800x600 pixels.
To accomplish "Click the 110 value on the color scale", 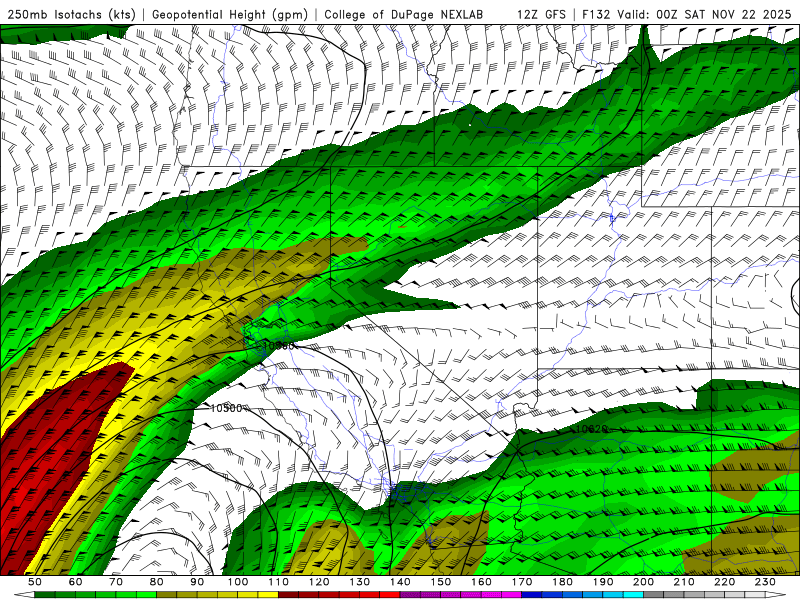I will [x=278, y=582].
